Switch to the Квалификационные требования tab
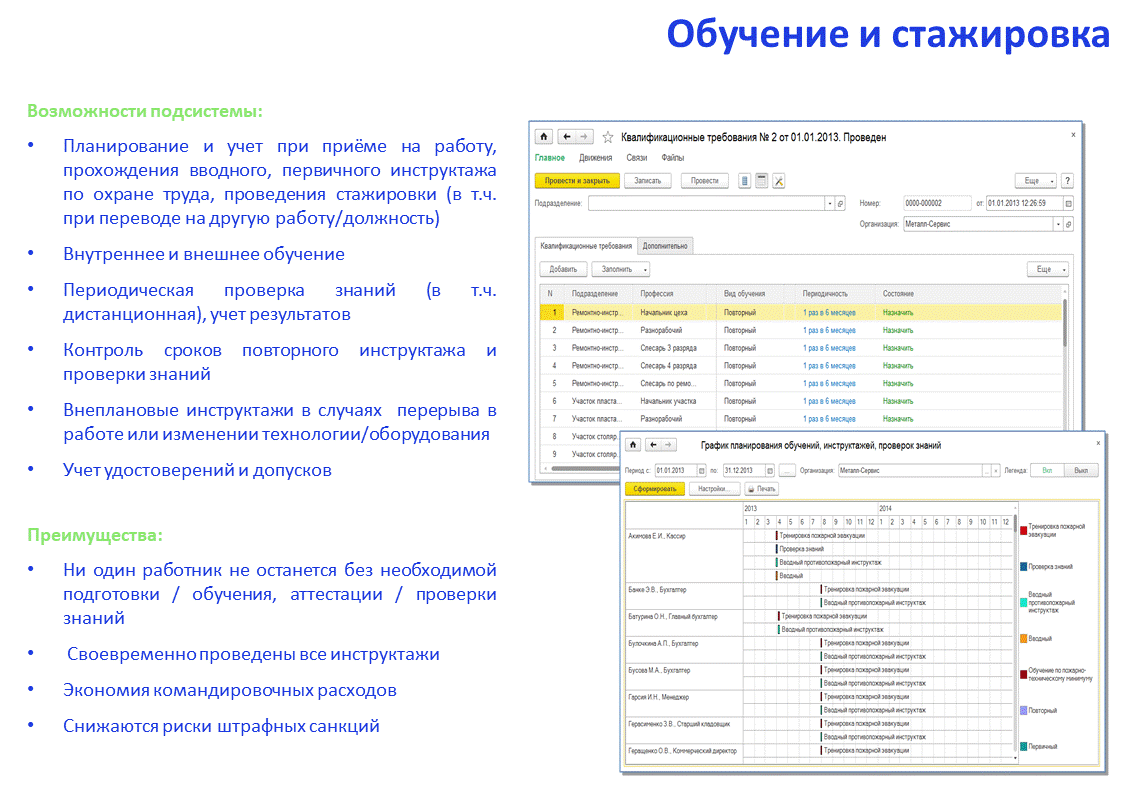 click(x=586, y=246)
